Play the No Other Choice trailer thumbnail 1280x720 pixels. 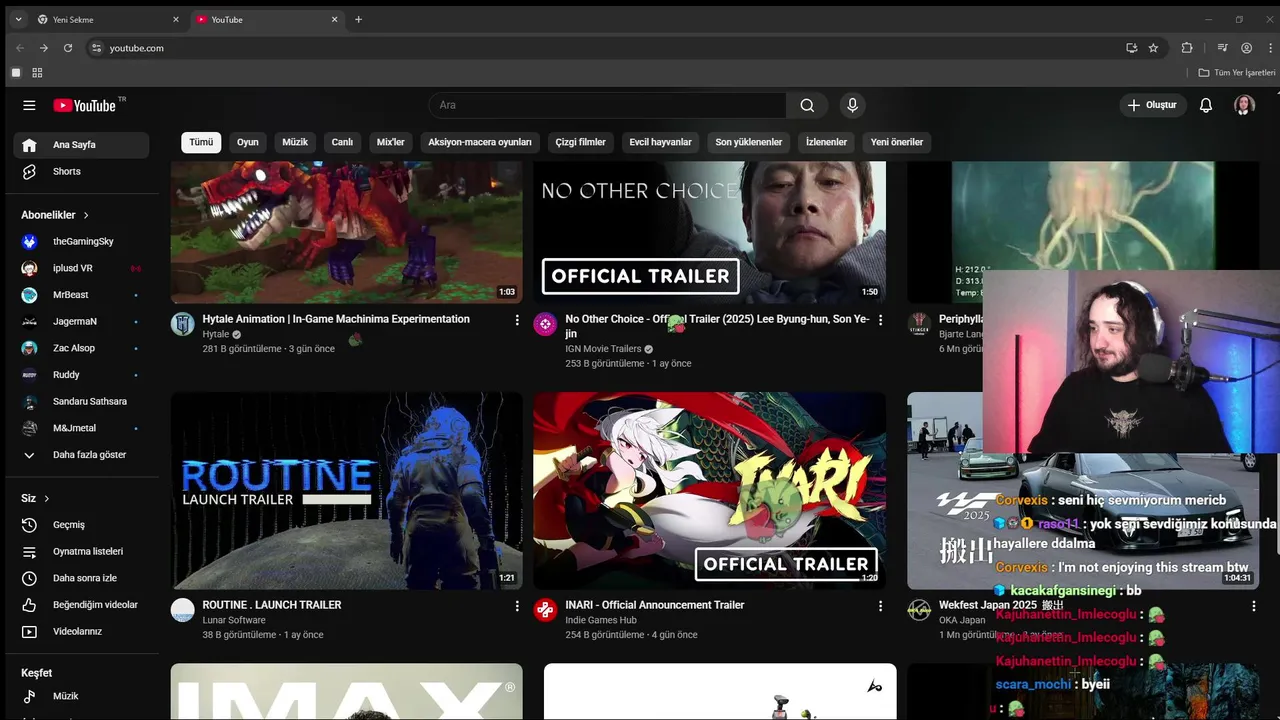point(709,232)
